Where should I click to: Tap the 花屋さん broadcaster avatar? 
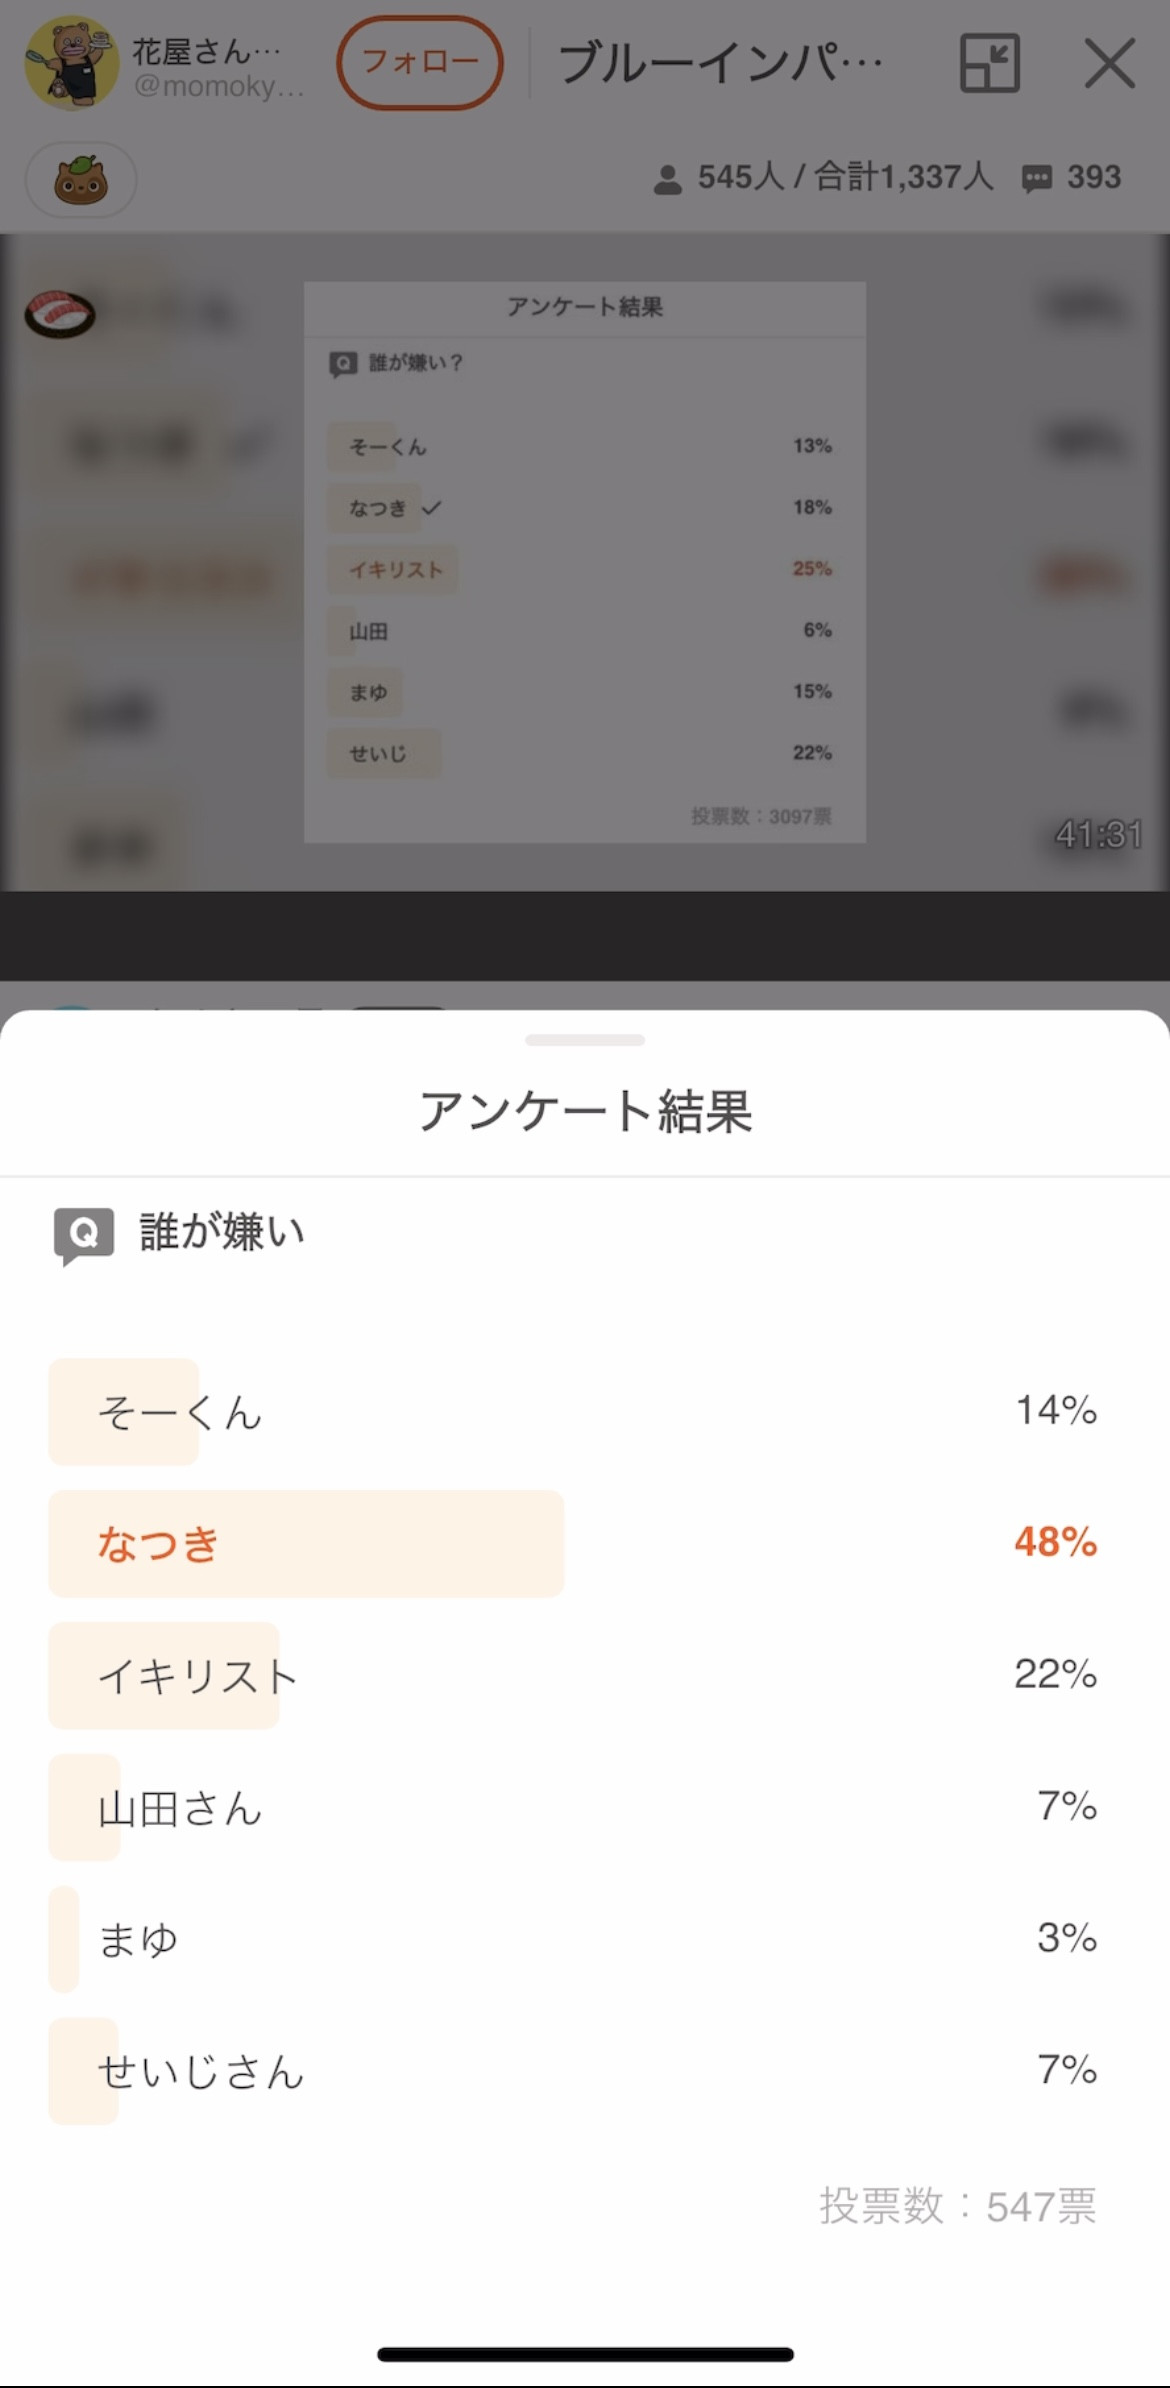pyautogui.click(x=71, y=63)
